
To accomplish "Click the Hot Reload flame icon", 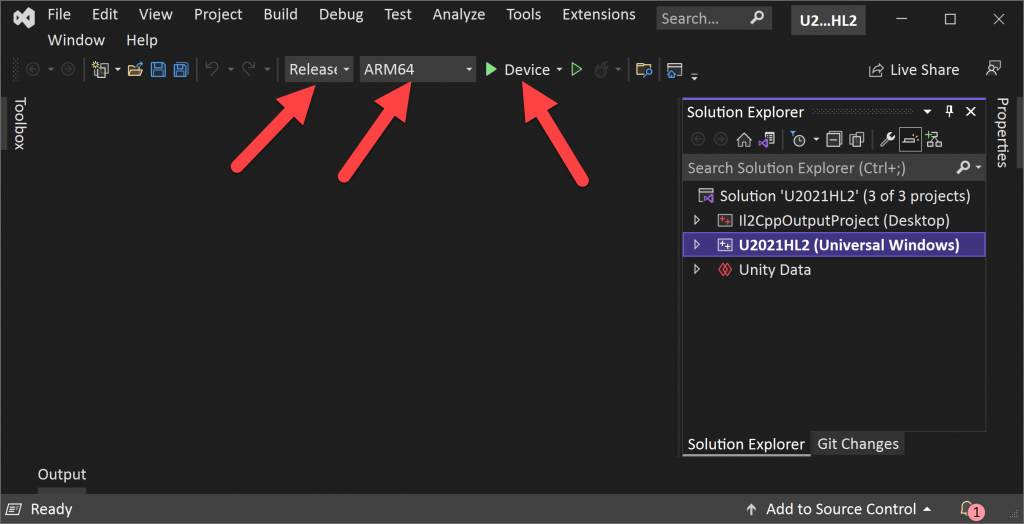I will 601,69.
